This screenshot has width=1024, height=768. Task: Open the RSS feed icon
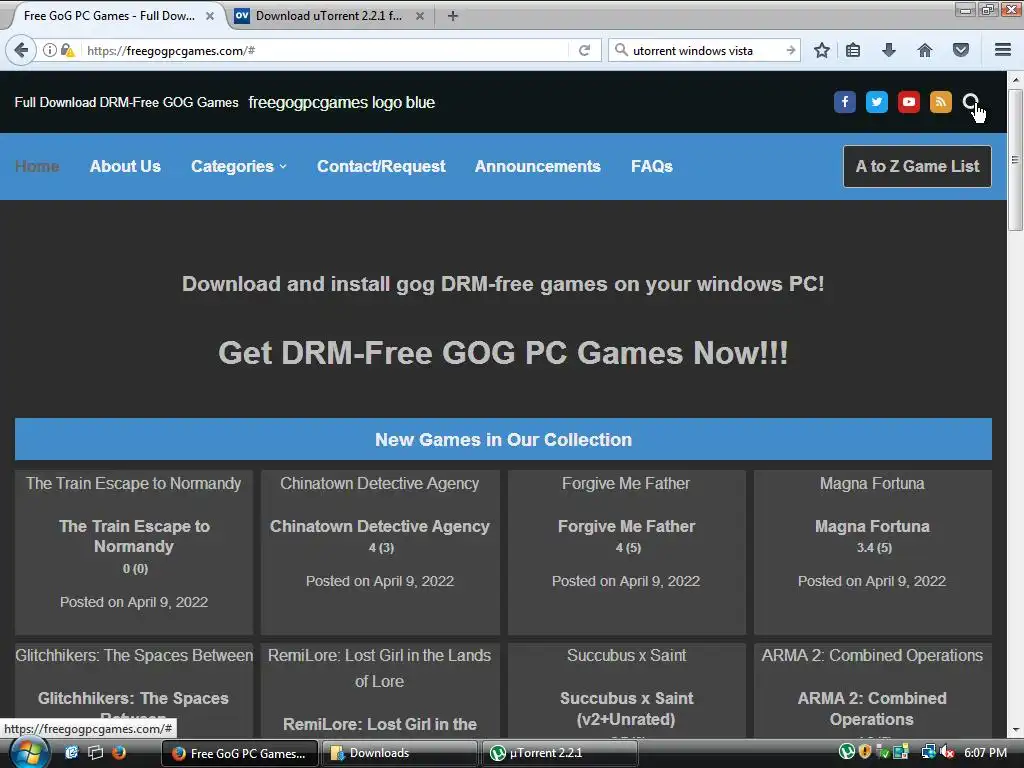coord(940,102)
